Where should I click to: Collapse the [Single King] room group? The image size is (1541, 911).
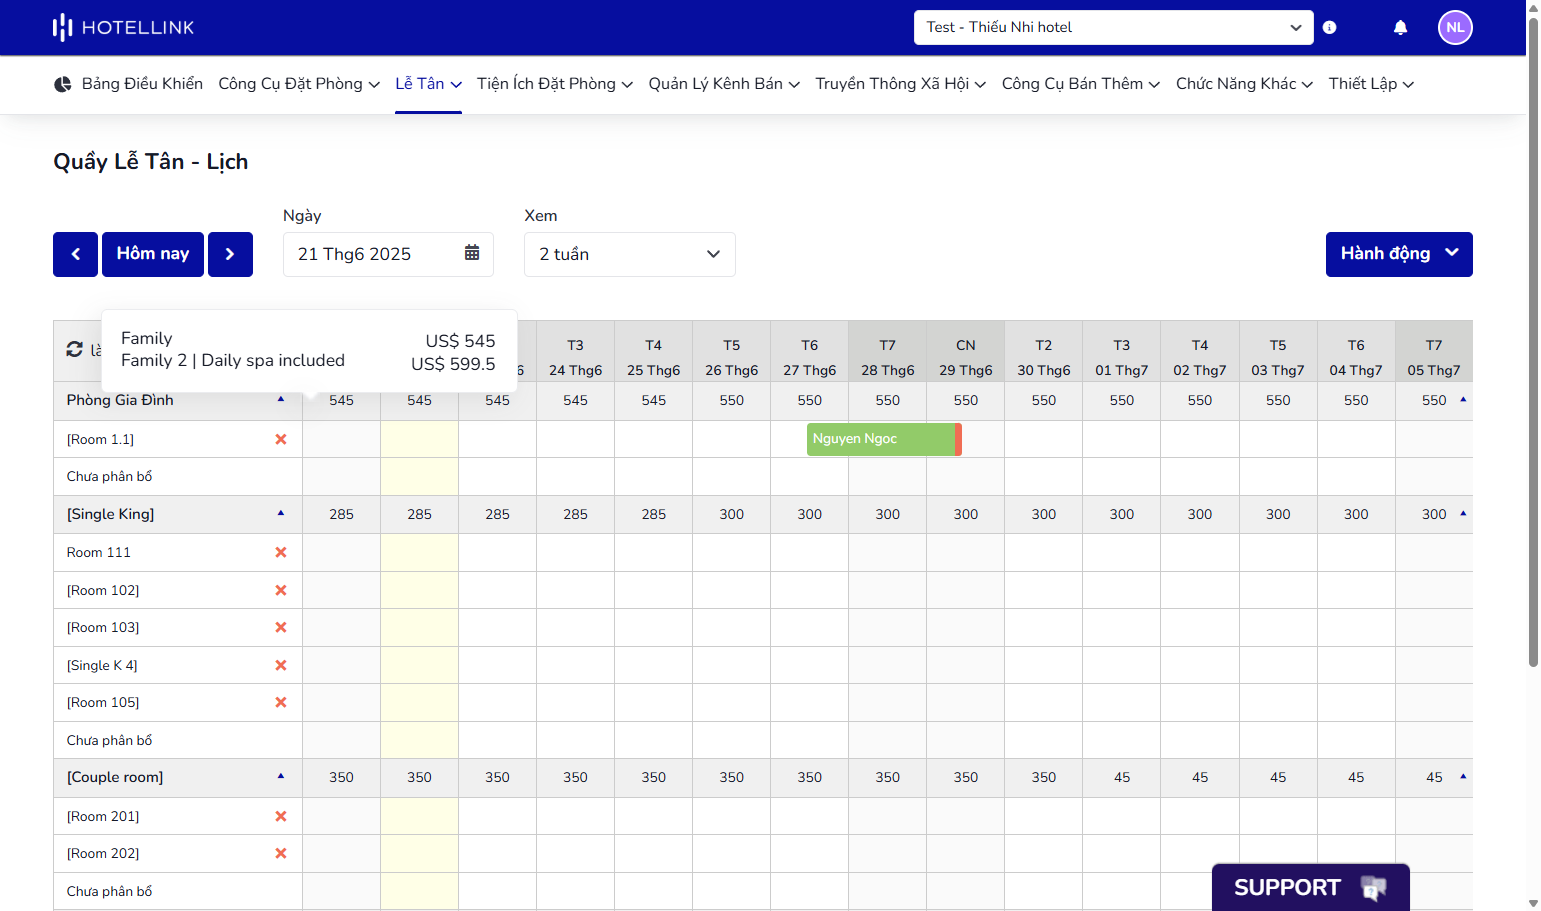tap(281, 514)
